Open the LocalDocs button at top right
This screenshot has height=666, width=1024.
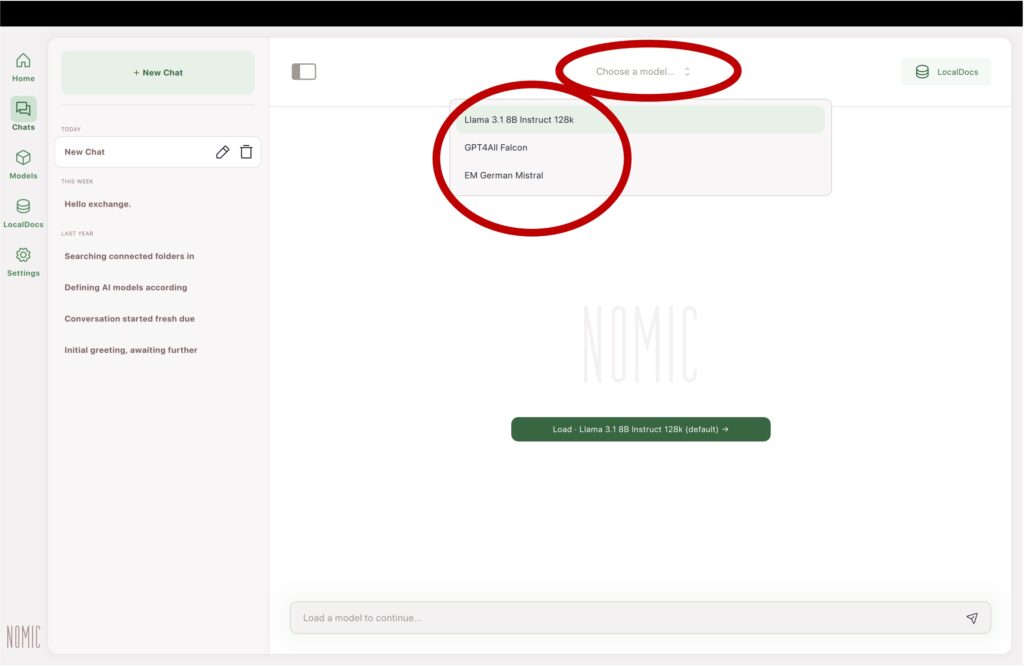pyautogui.click(x=946, y=72)
